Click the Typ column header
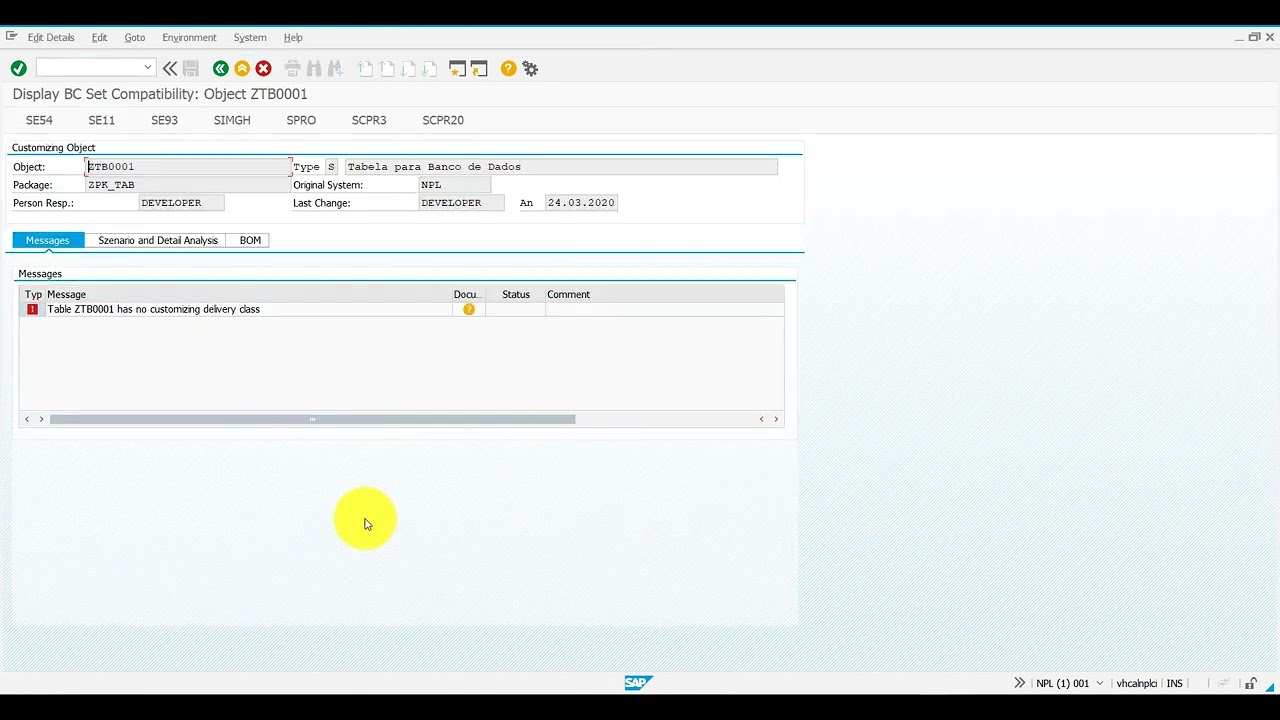 [x=33, y=294]
